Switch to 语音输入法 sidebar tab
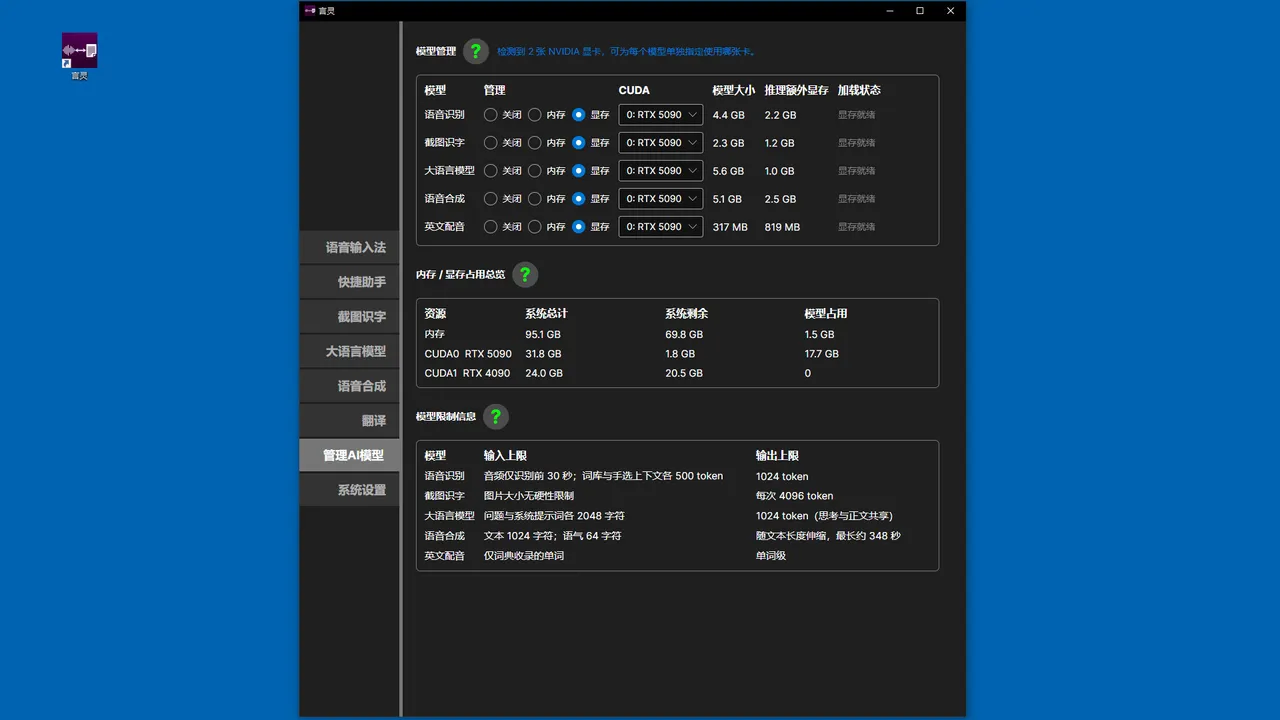Screen dimensions: 1280x720 tap(349, 247)
